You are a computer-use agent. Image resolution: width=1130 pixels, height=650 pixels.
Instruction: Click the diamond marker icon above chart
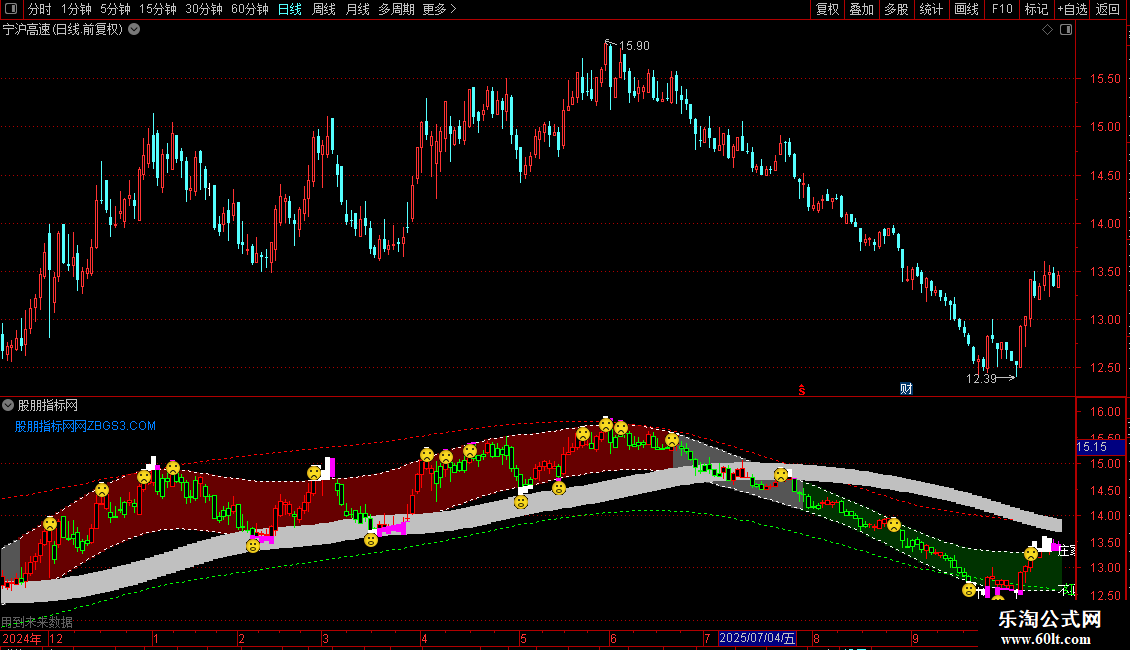pos(1048,30)
